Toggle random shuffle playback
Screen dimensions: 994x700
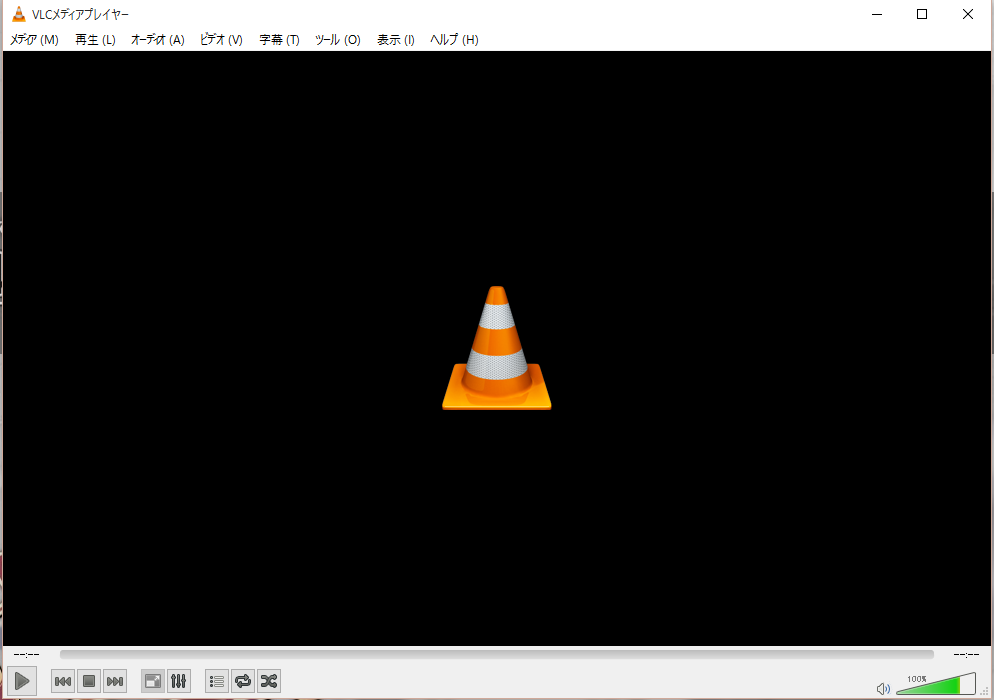point(269,681)
